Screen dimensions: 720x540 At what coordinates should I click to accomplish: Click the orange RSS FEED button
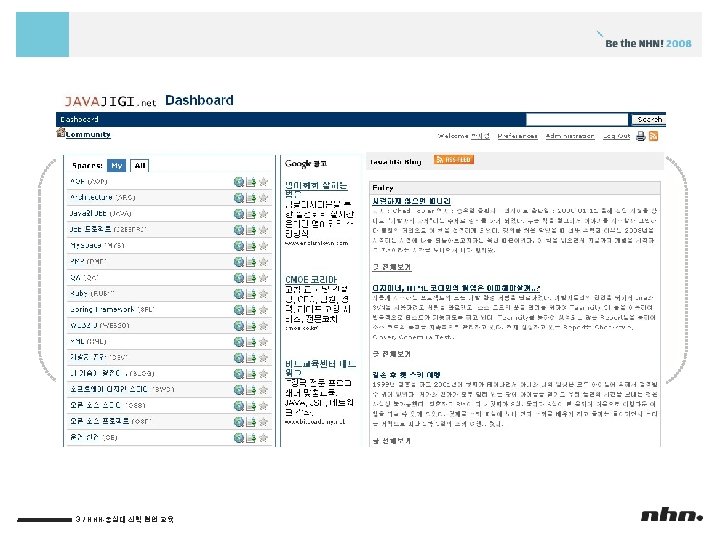click(x=454, y=159)
